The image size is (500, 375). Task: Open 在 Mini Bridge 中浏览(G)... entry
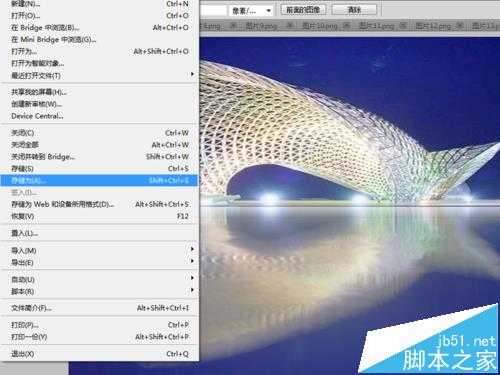coord(99,40)
